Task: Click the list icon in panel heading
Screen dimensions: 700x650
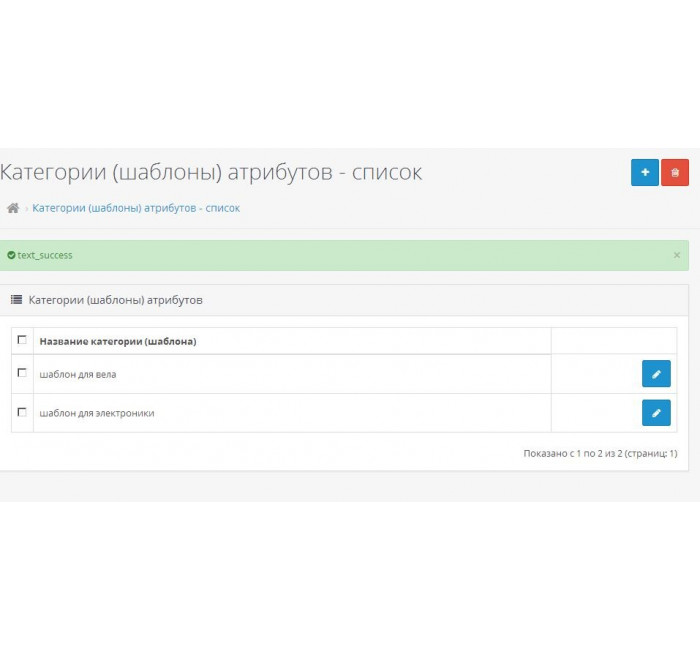Action: [17, 300]
